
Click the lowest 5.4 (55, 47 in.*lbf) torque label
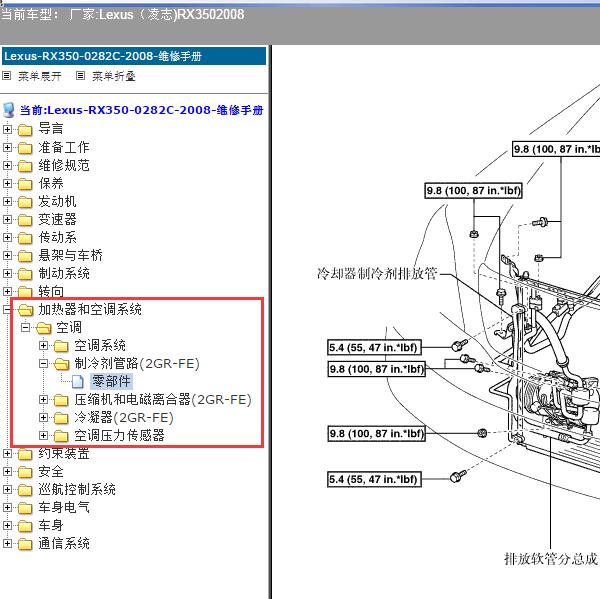(x=374, y=479)
